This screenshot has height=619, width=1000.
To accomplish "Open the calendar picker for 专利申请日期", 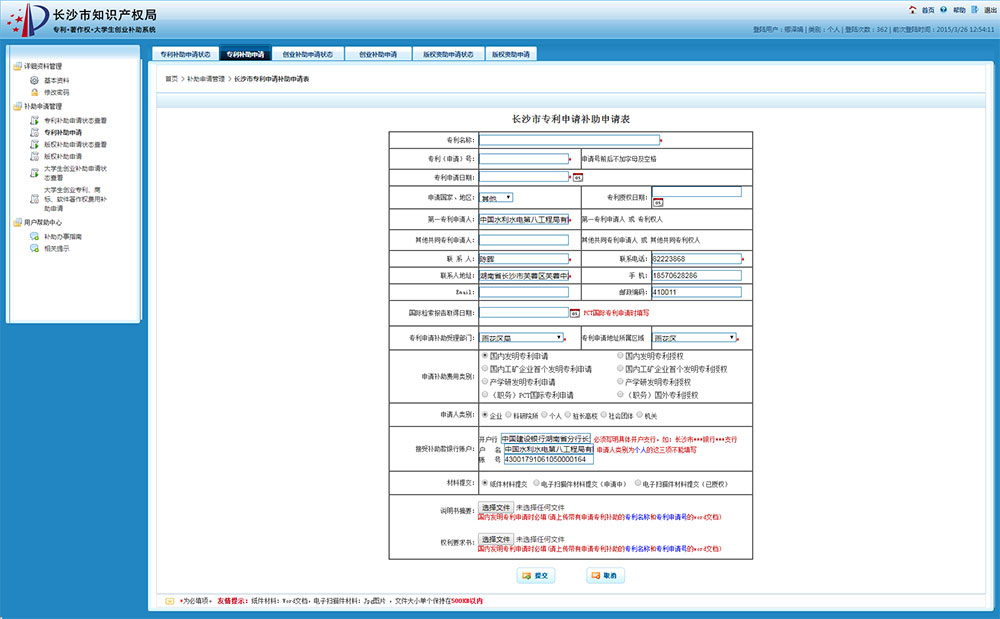I will 576,178.
